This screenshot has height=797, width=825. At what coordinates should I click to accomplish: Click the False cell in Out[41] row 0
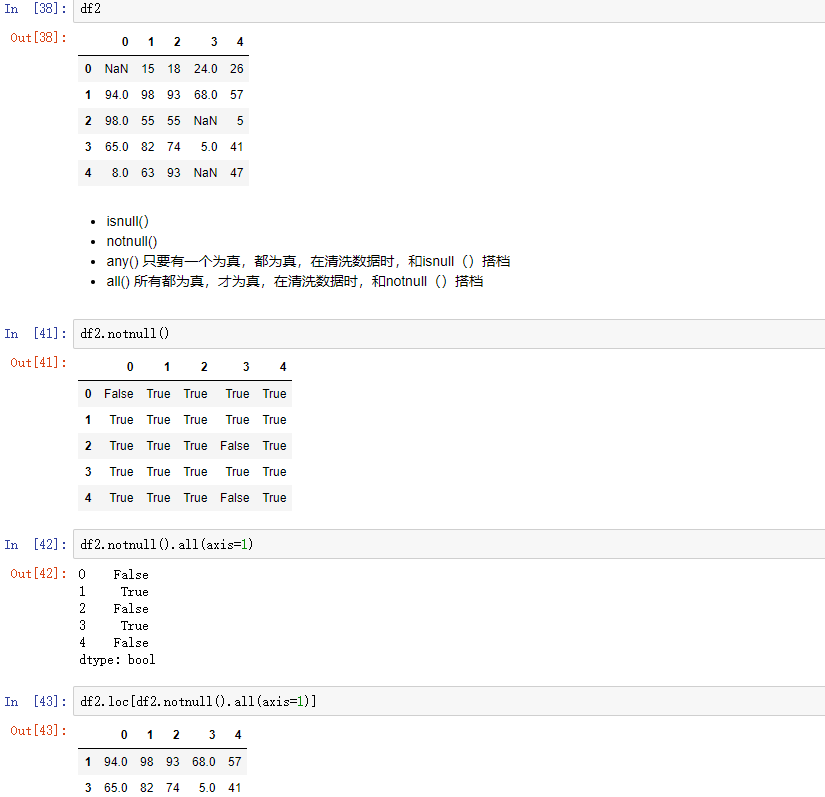pos(118,394)
